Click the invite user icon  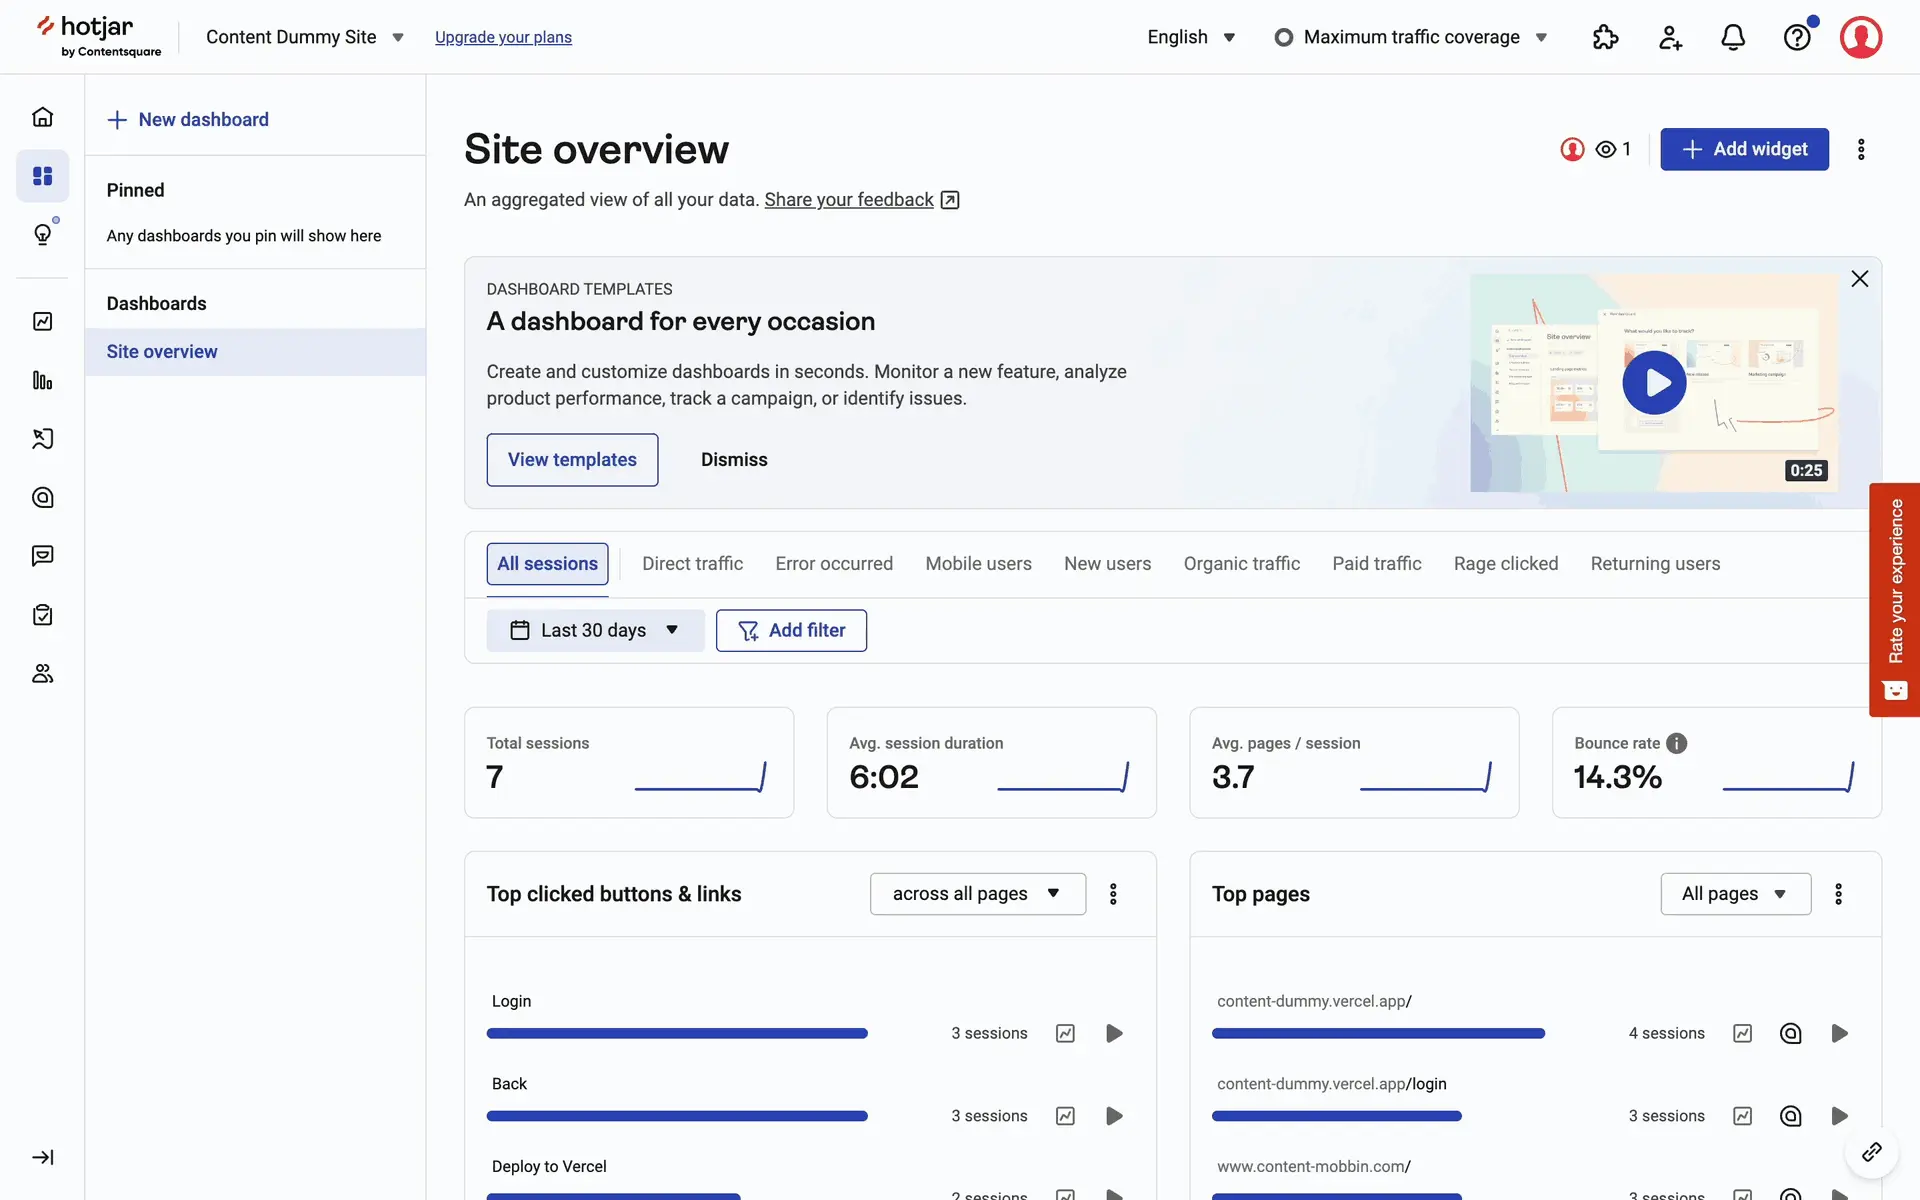(x=1670, y=37)
